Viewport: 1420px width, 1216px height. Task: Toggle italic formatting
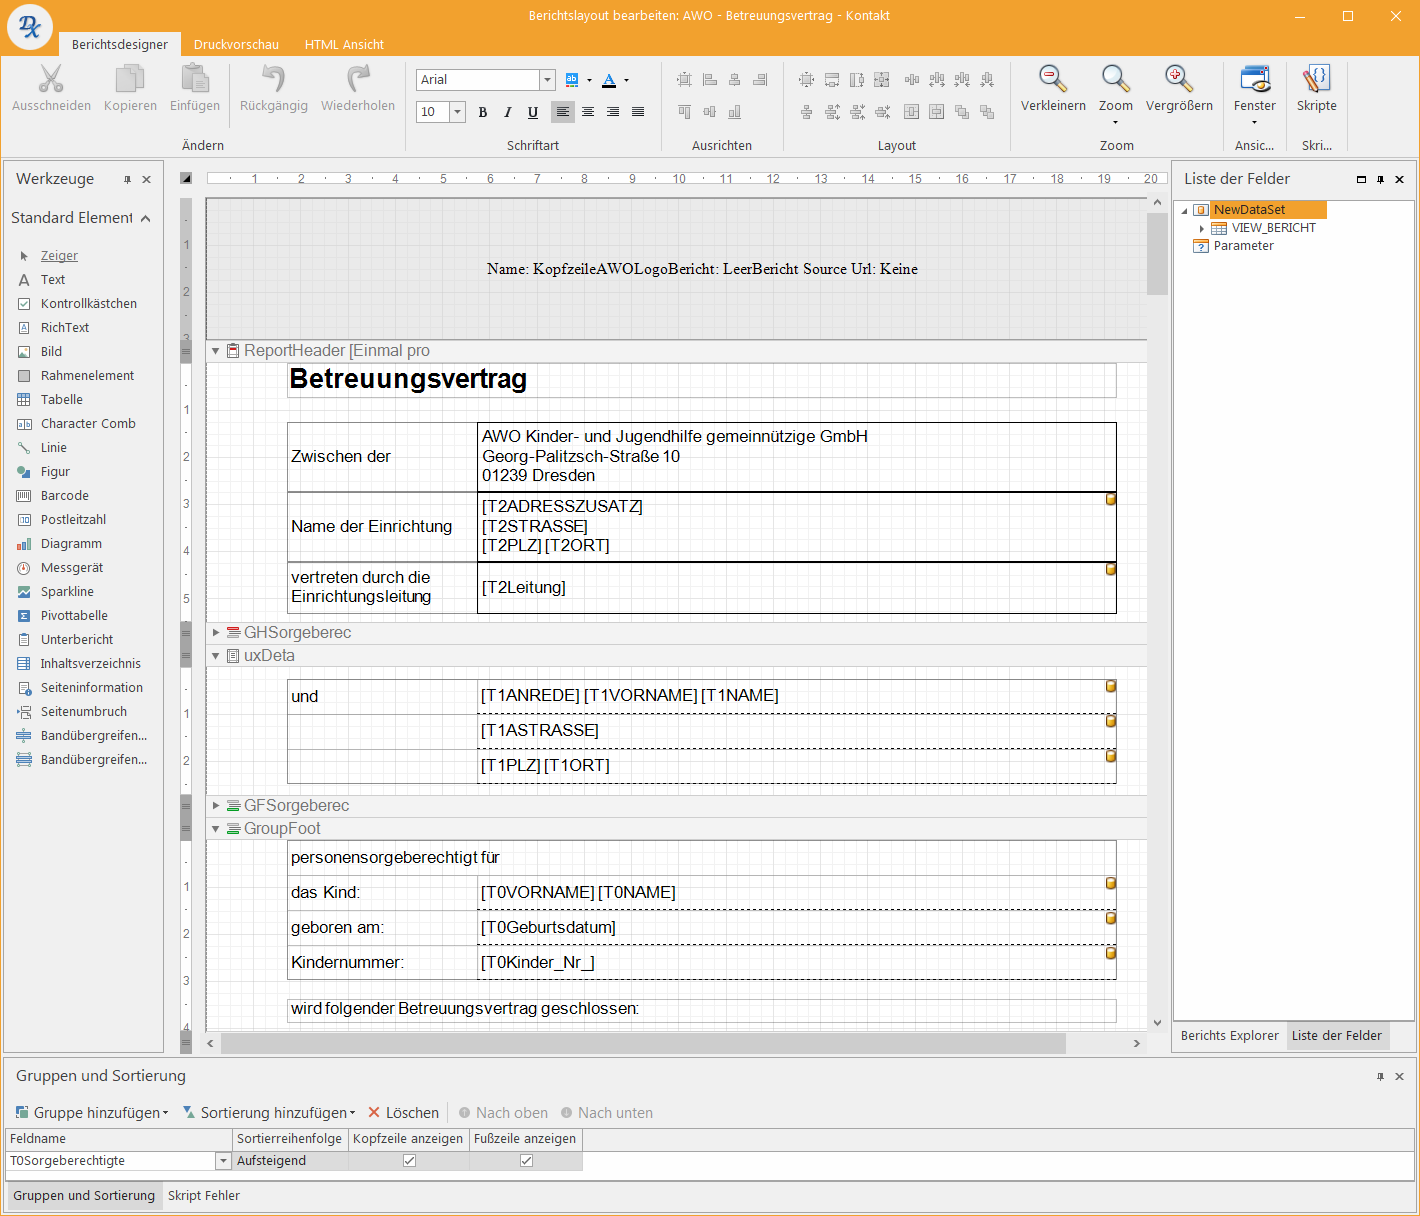pyautogui.click(x=508, y=112)
